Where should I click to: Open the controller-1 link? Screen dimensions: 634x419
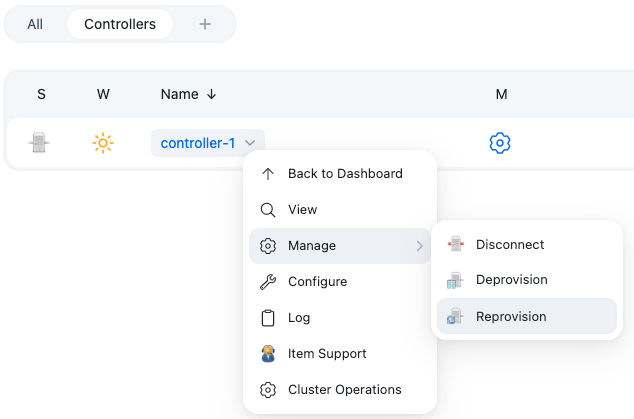point(198,143)
